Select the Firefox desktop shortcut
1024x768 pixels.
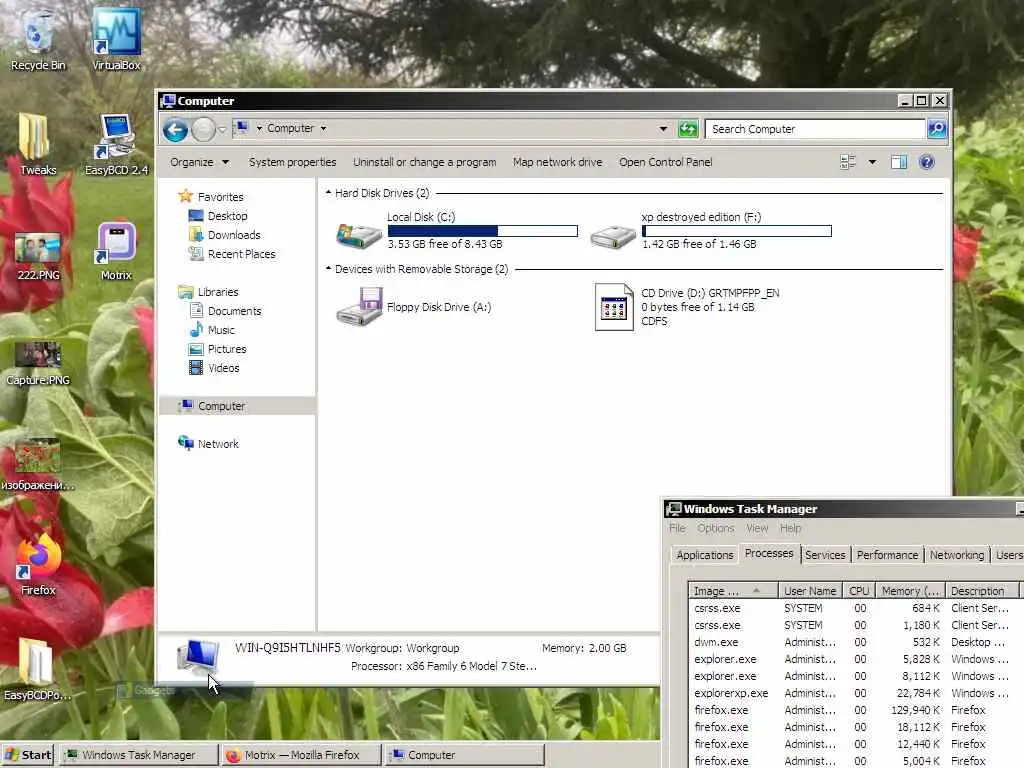[38, 565]
